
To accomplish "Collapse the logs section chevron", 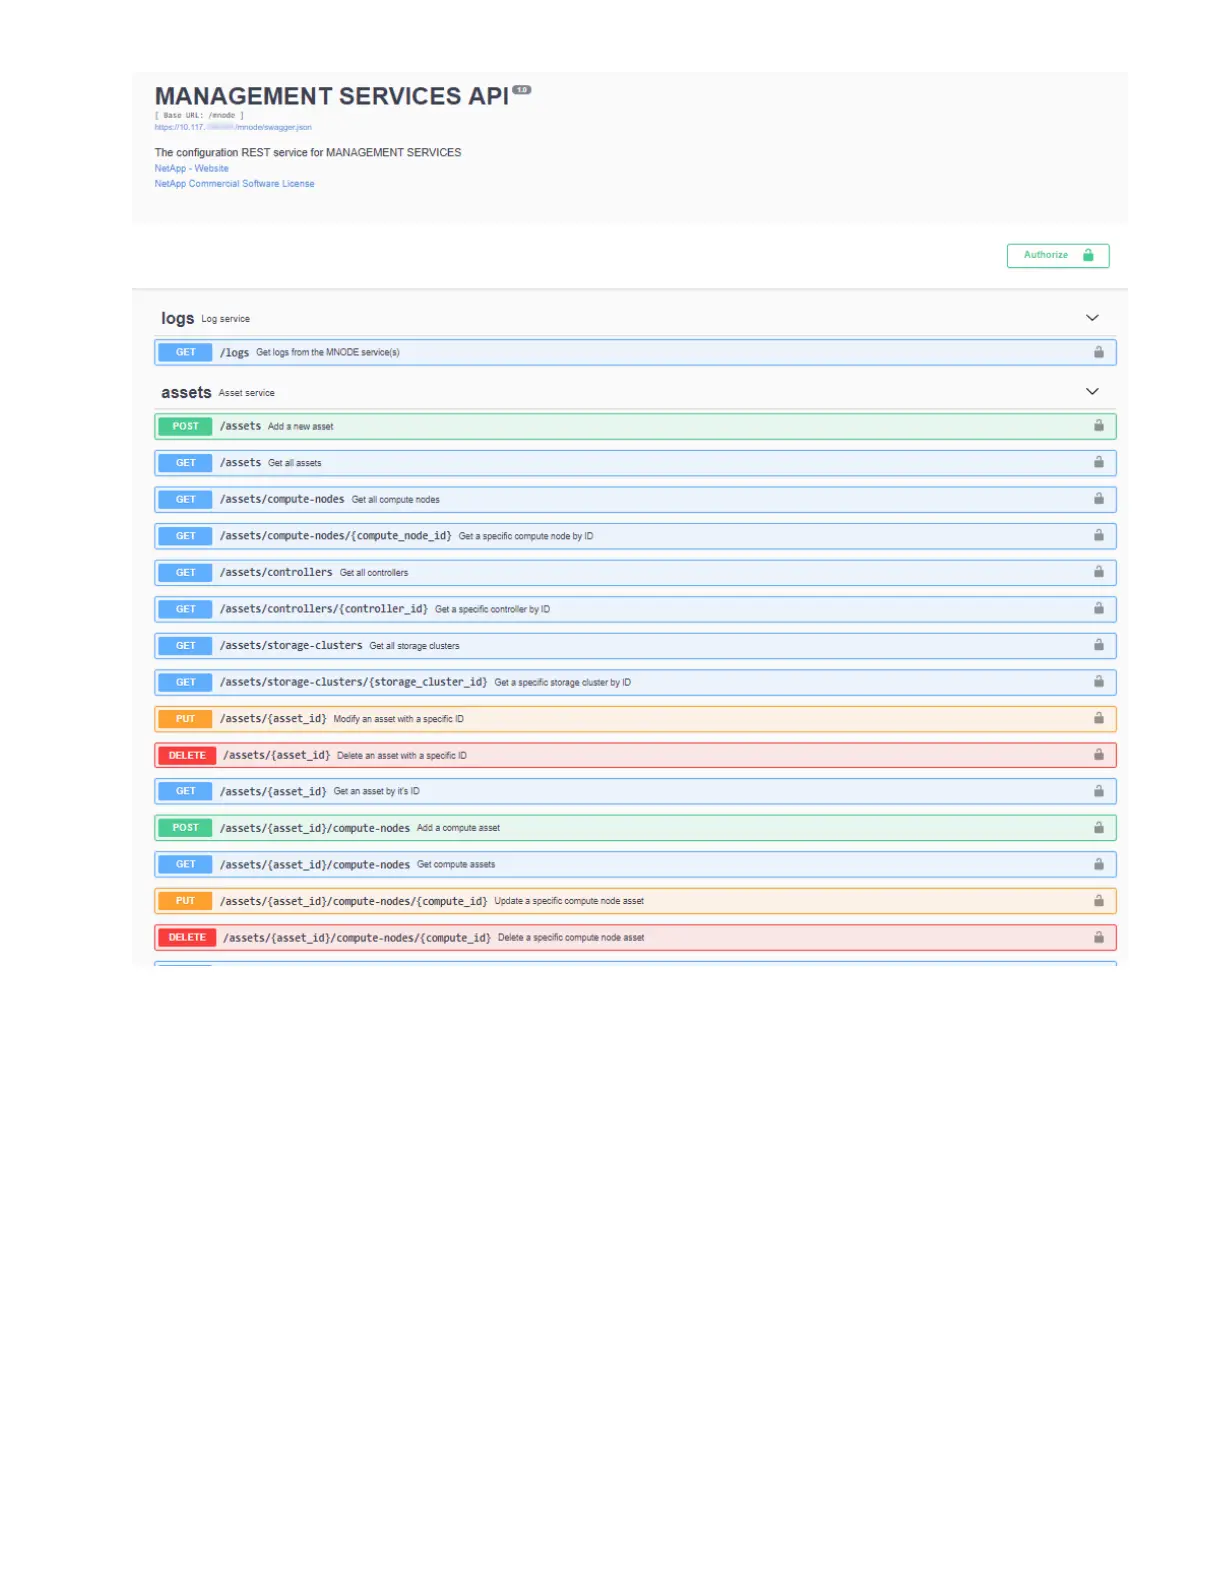I will point(1092,318).
